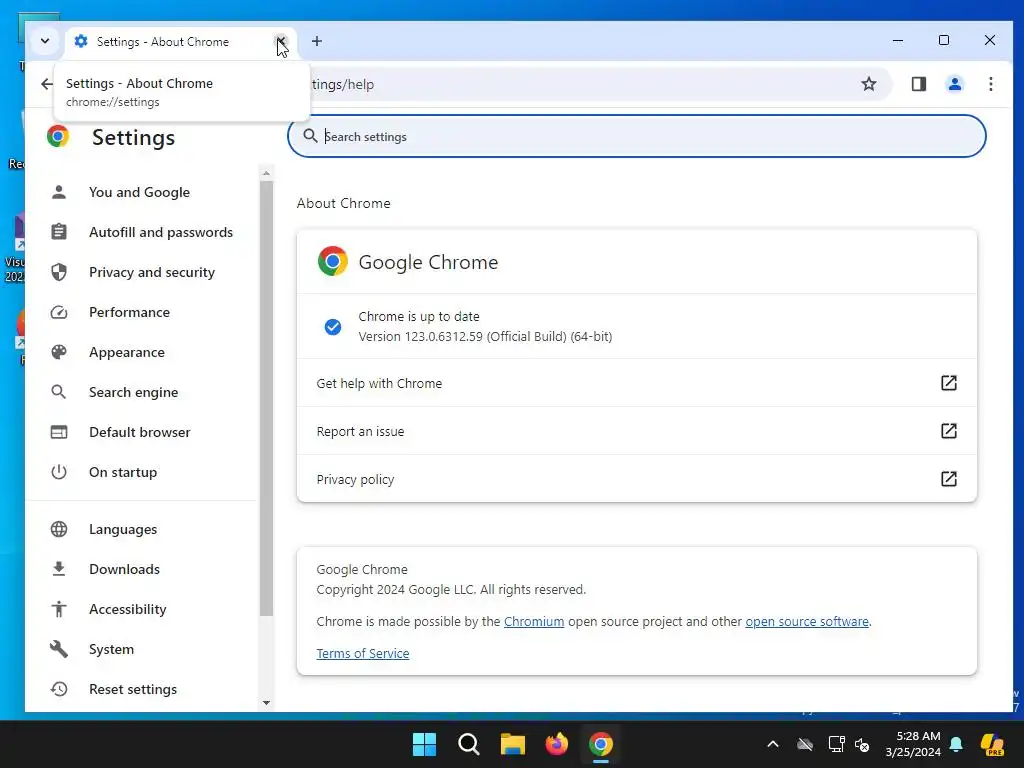Click the sidebar scrollbar thumb

[266, 398]
